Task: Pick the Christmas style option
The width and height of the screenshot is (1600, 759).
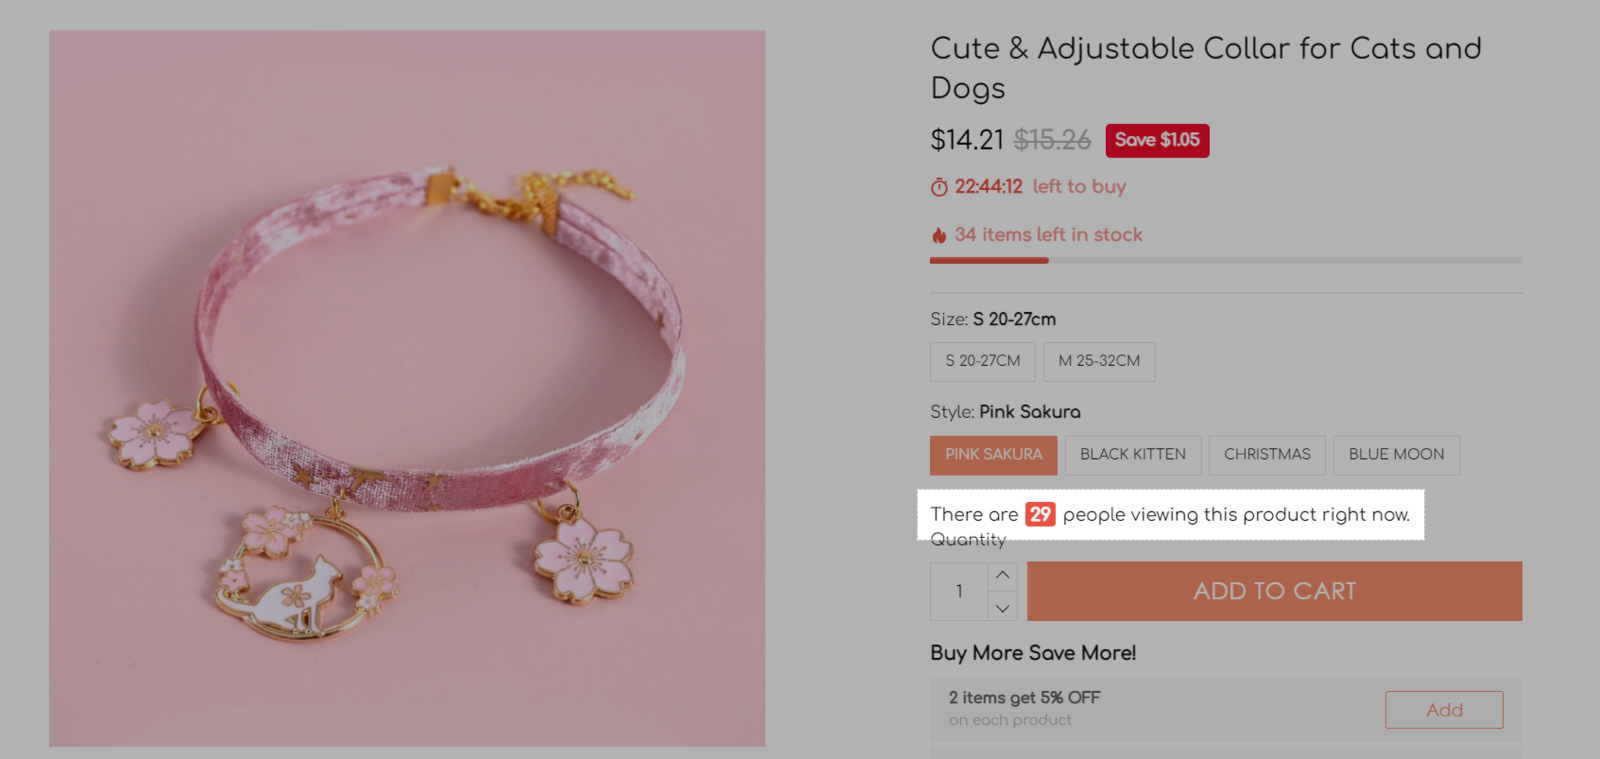Action: 1266,455
